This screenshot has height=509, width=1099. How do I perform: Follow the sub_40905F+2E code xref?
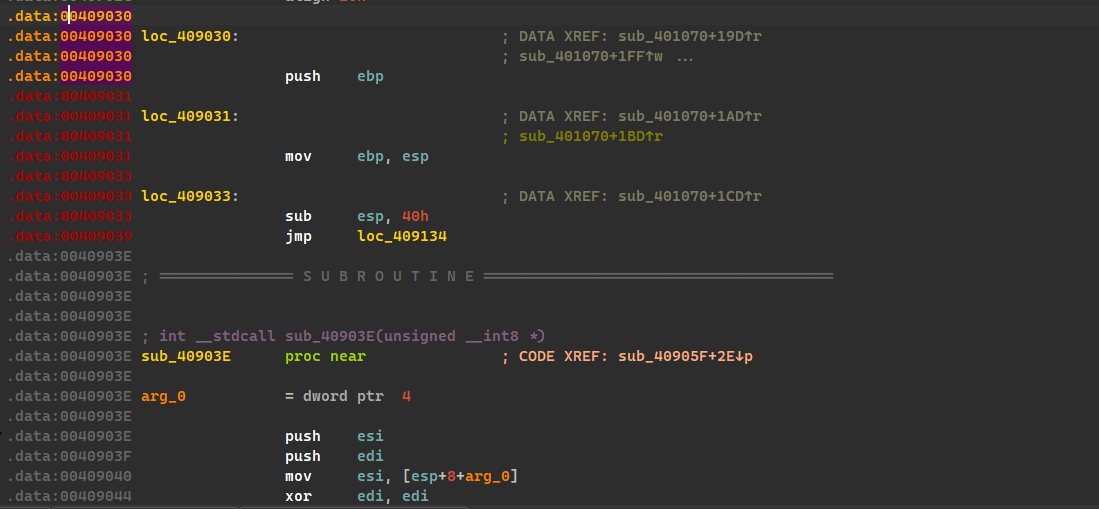click(678, 356)
